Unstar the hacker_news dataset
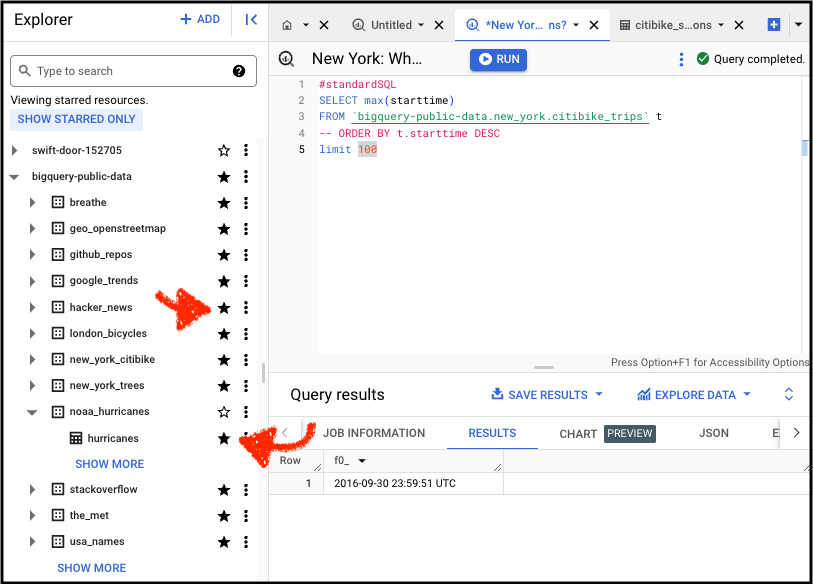 (x=224, y=308)
